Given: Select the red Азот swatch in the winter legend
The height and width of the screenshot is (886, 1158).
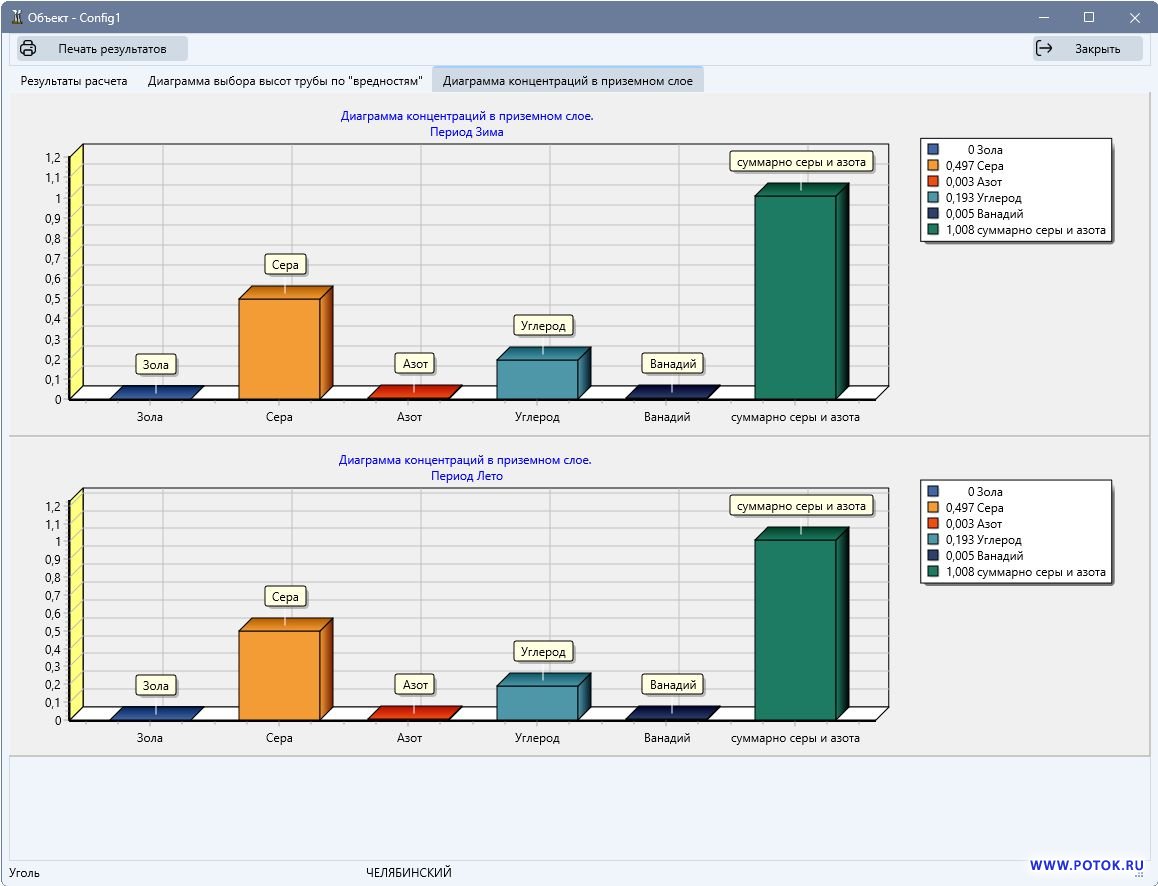Looking at the screenshot, I should pos(933,182).
